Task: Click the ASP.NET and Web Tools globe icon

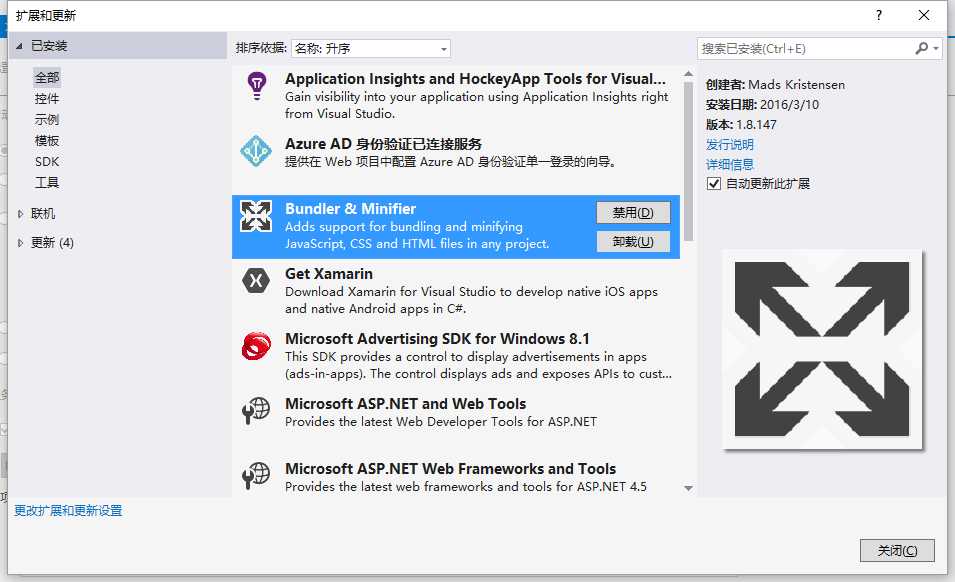Action: click(256, 411)
